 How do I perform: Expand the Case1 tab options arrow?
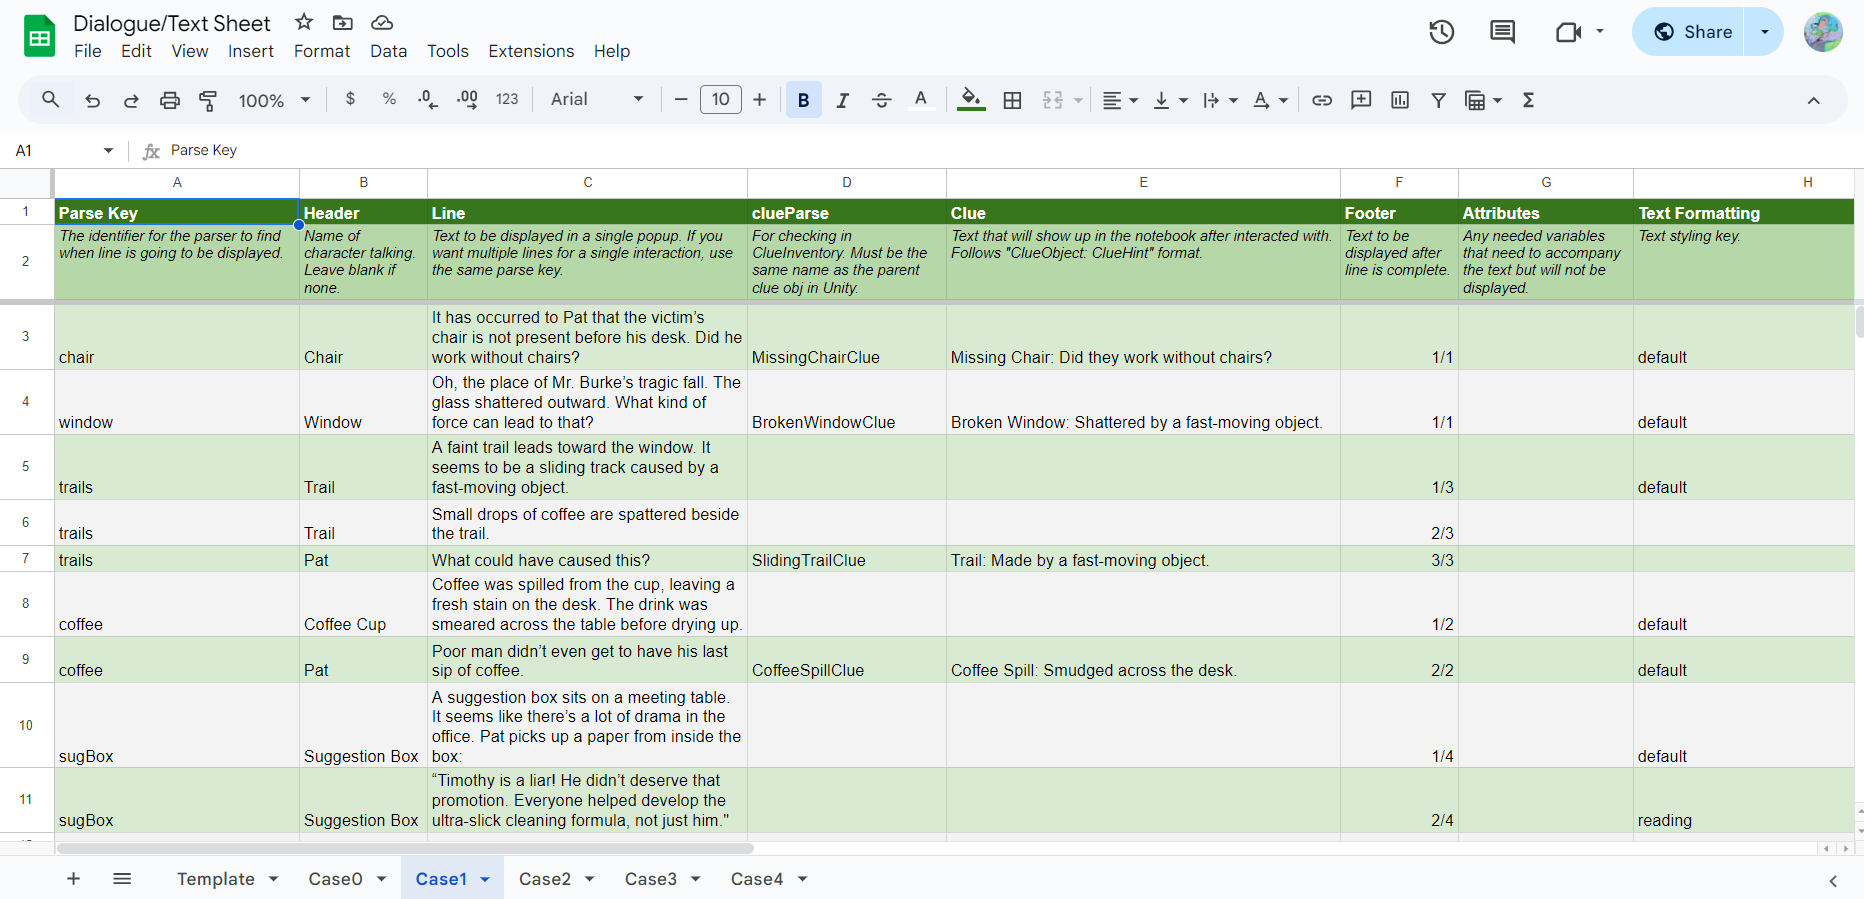pos(485,879)
